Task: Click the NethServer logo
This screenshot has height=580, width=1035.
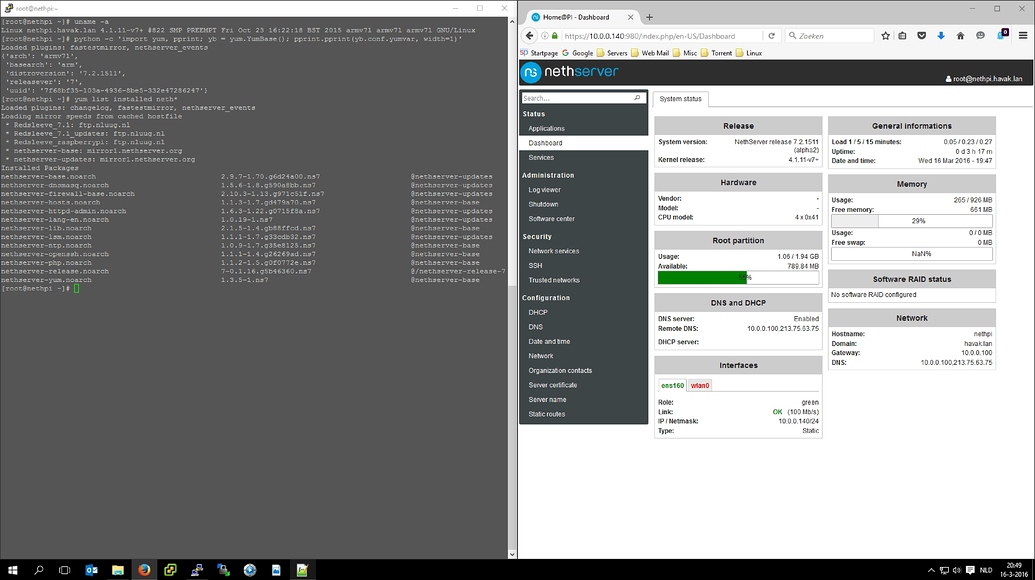Action: 560,72
